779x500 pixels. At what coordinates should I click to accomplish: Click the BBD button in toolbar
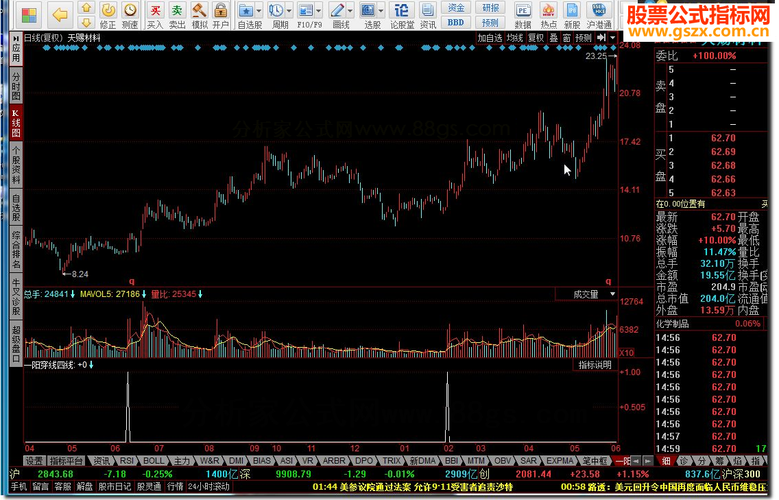coord(456,22)
